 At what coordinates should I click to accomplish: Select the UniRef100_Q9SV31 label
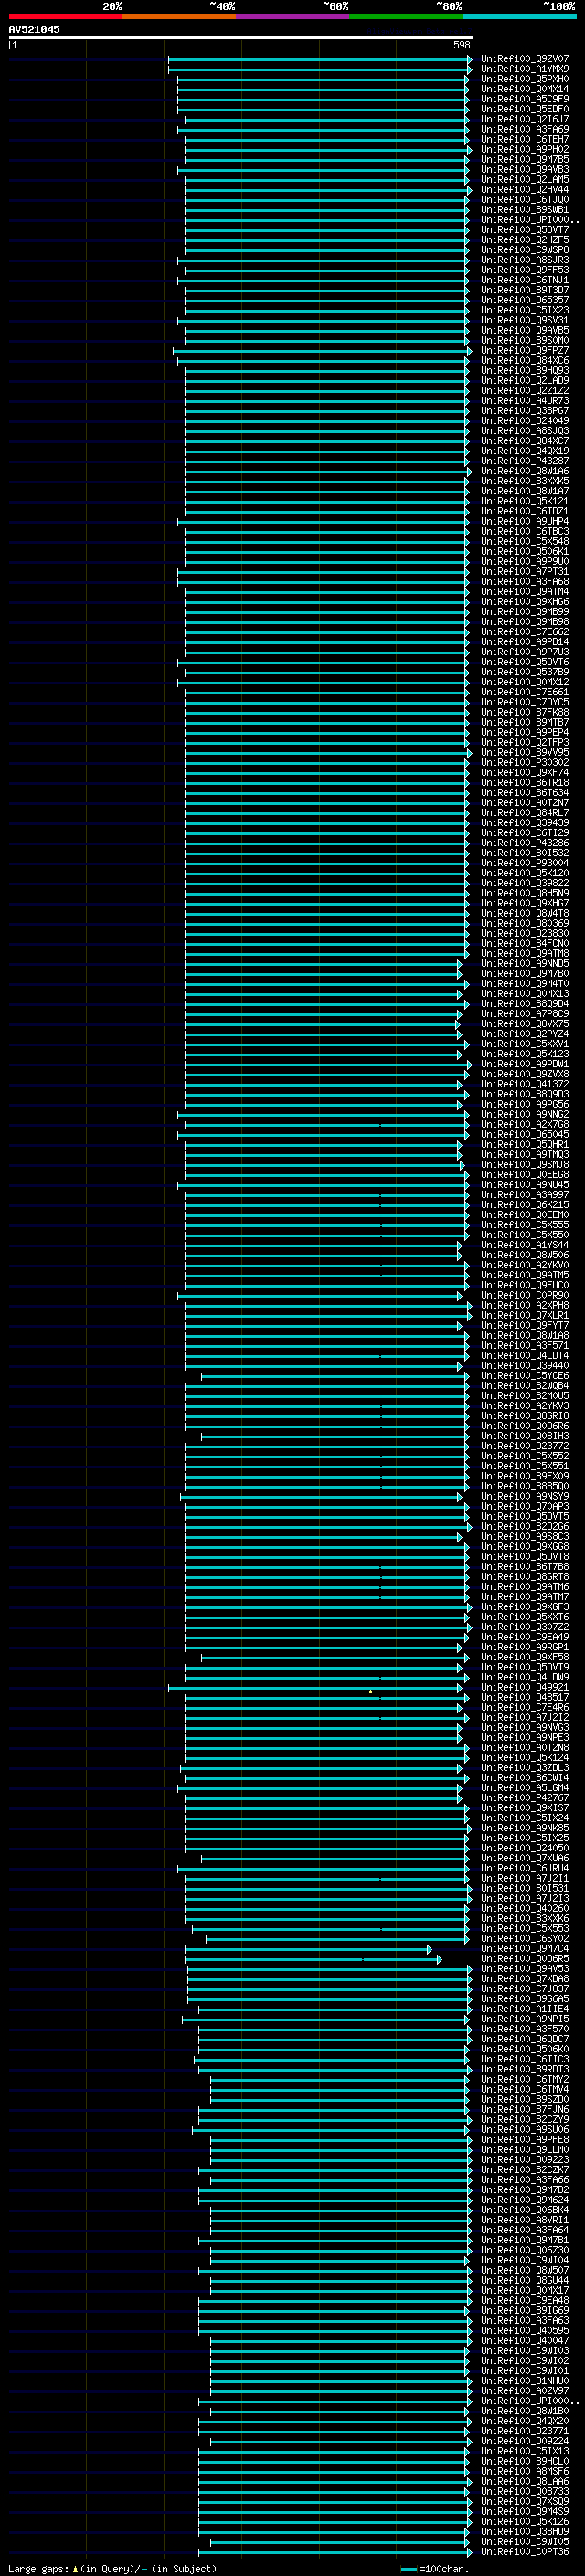click(x=525, y=320)
